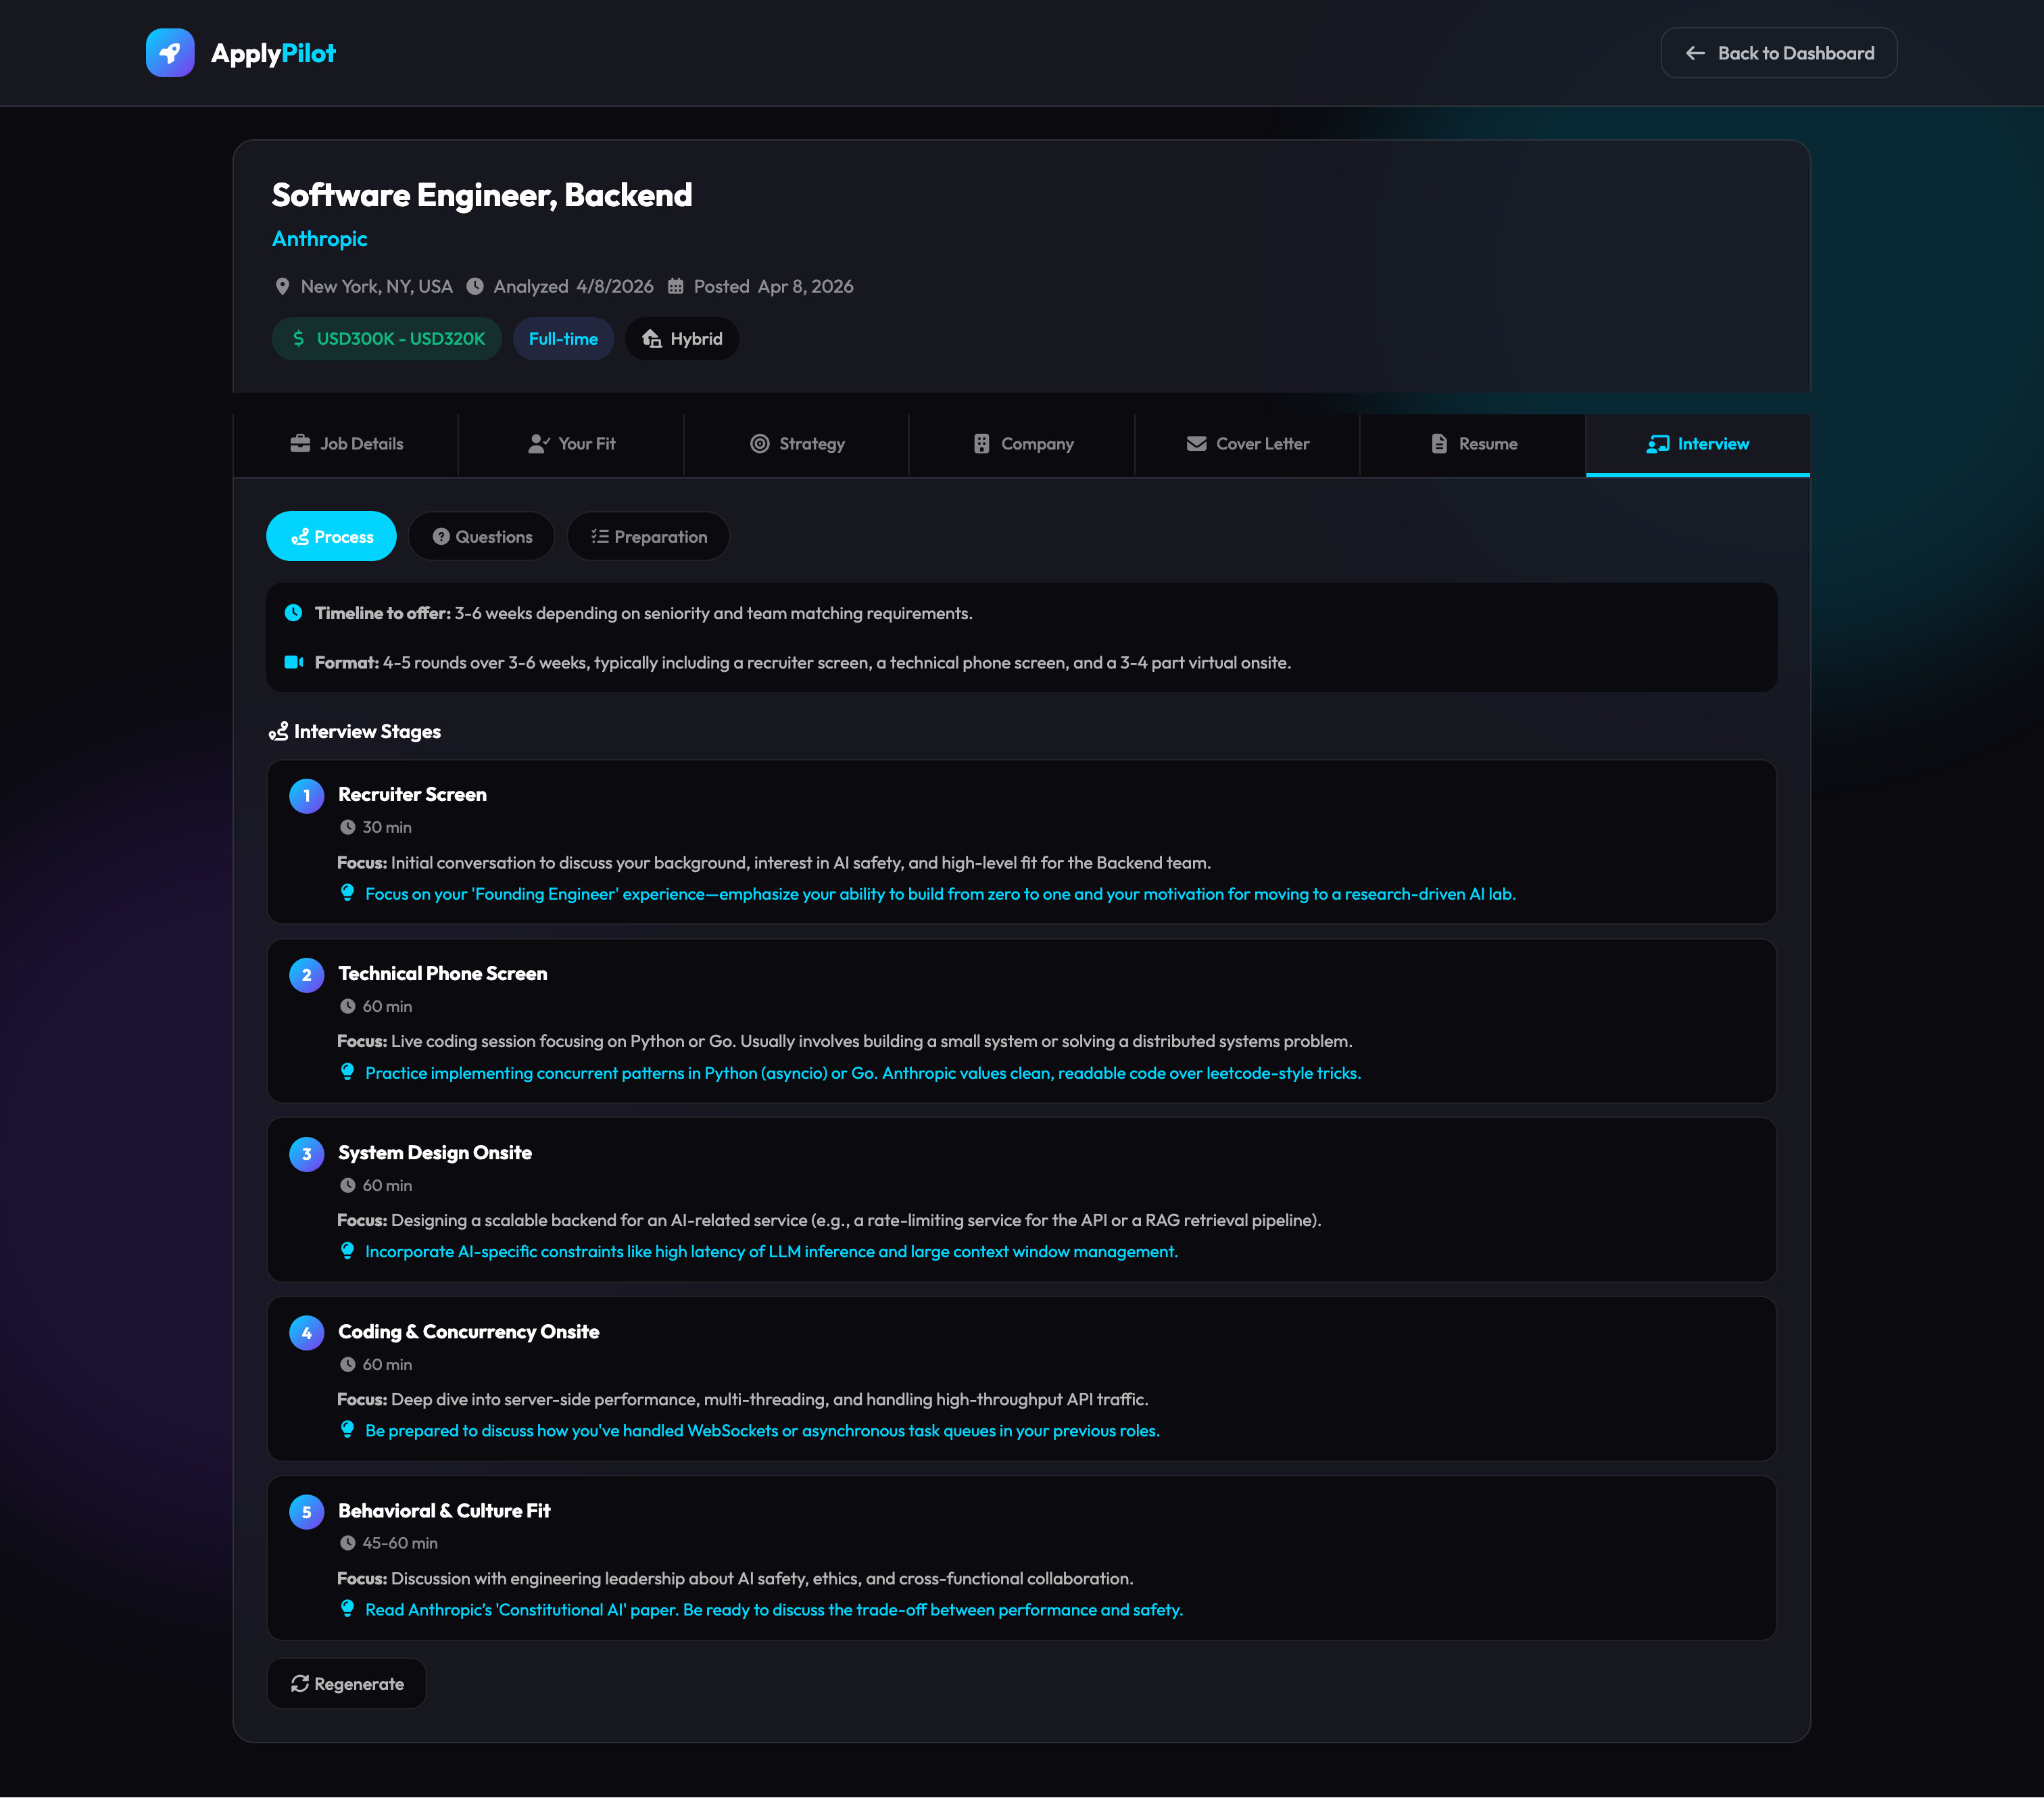Click the lightbulb tip icon about Founding Engineer
Image resolution: width=2044 pixels, height=1798 pixels.
tap(347, 893)
